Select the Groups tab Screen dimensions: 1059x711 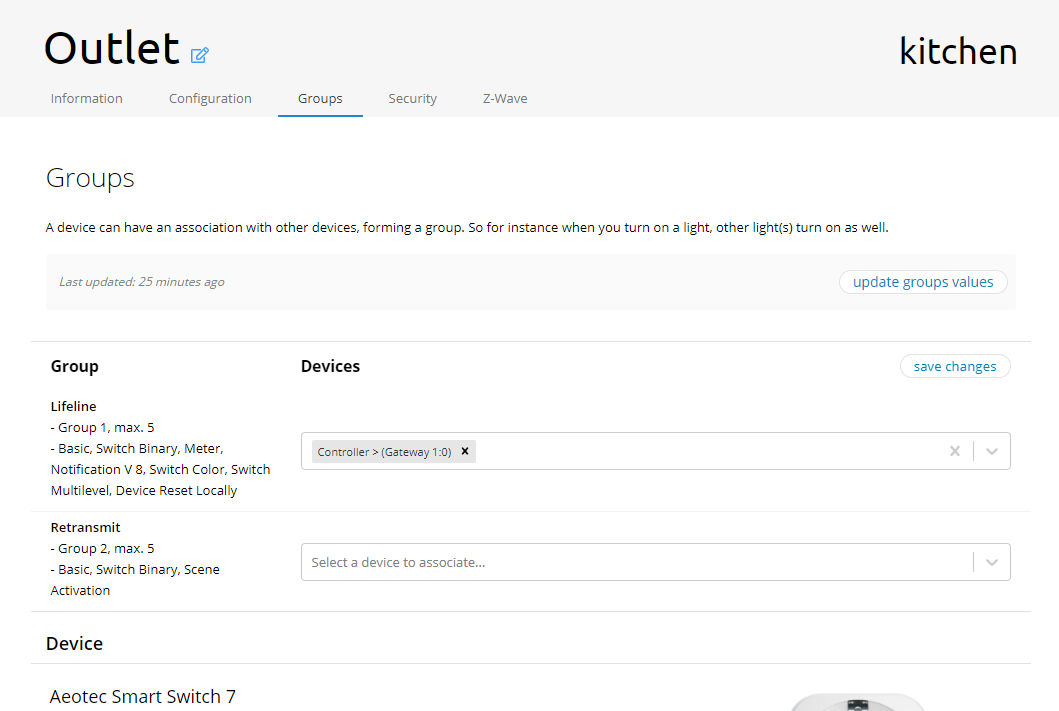tap(320, 98)
